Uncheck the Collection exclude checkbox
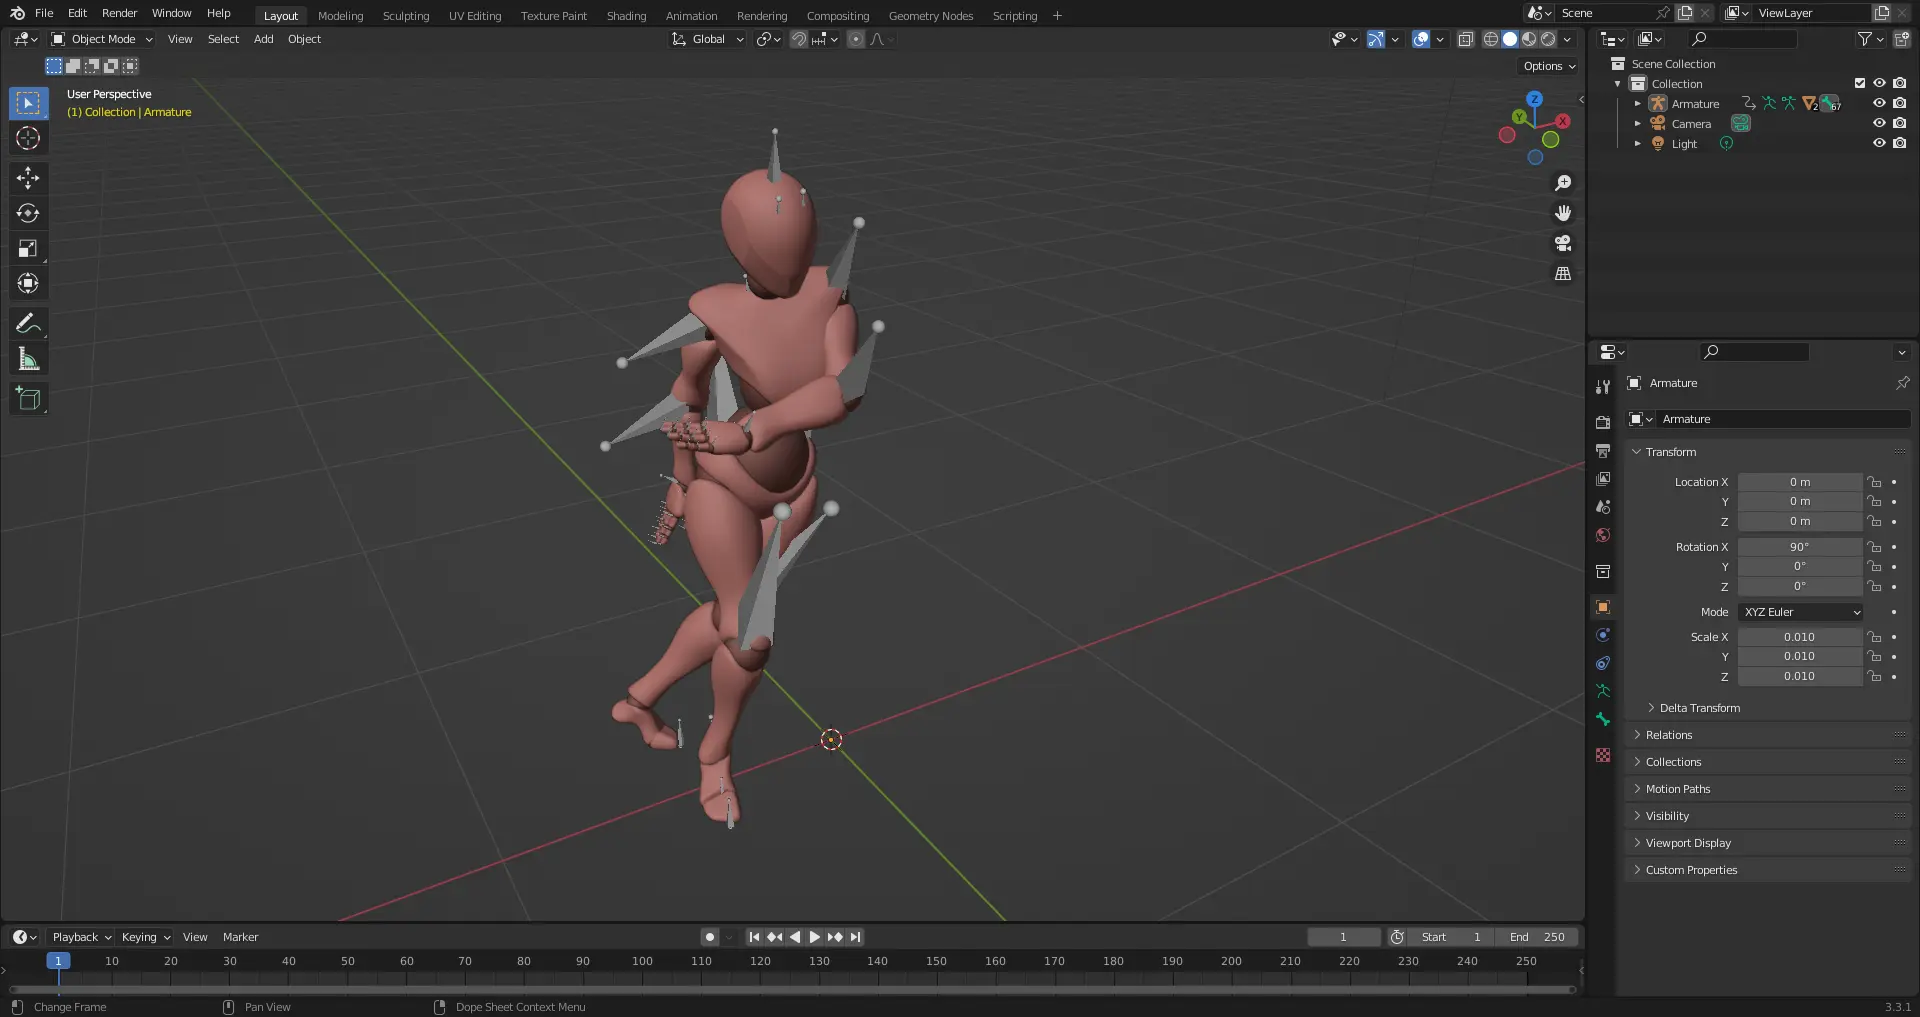 [1860, 84]
